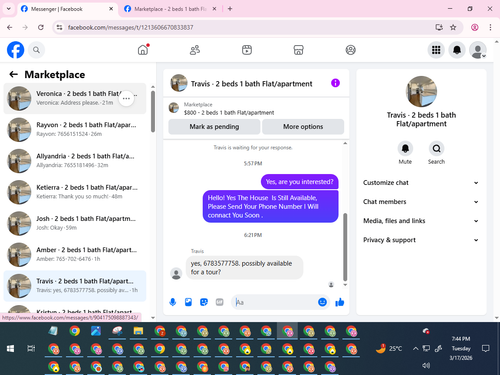Open Chrome three-dot menu
This screenshot has height=375, width=500.
490,27
